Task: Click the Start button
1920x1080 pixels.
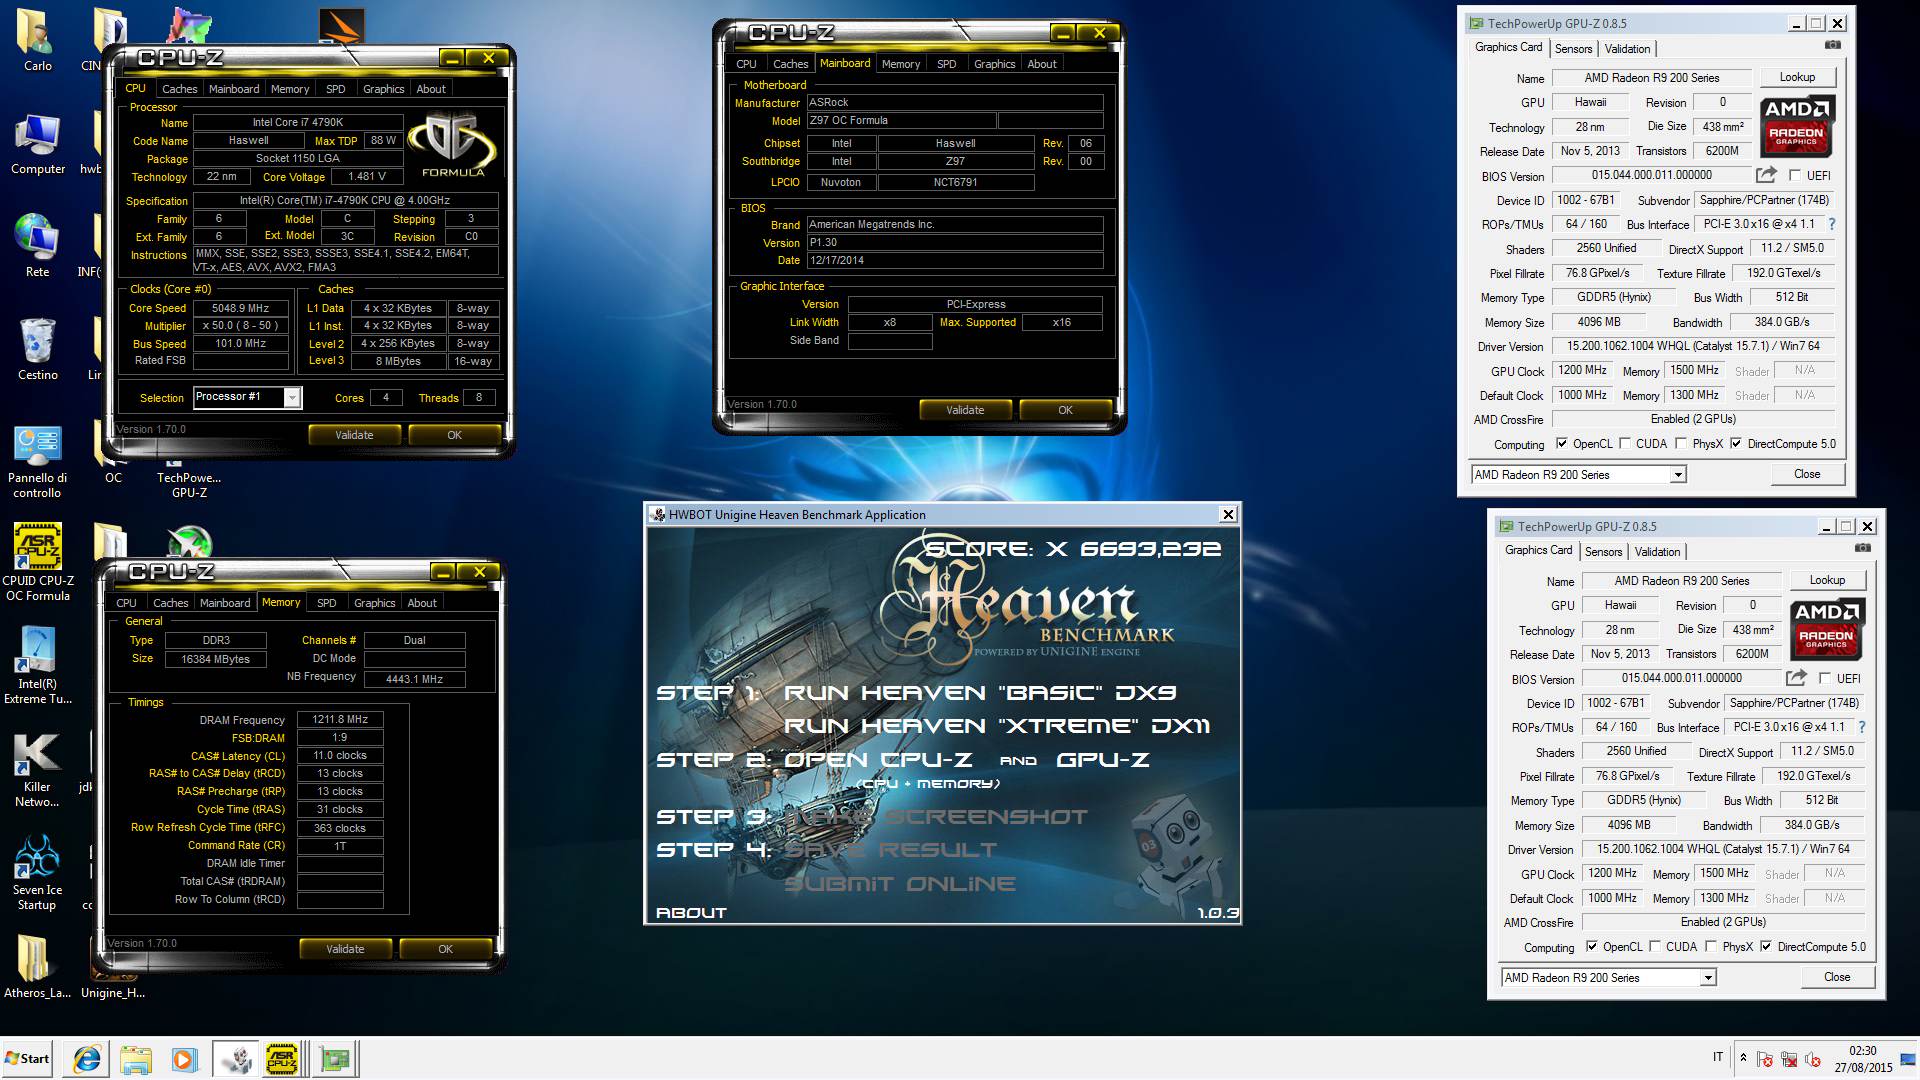Action: [27, 1059]
